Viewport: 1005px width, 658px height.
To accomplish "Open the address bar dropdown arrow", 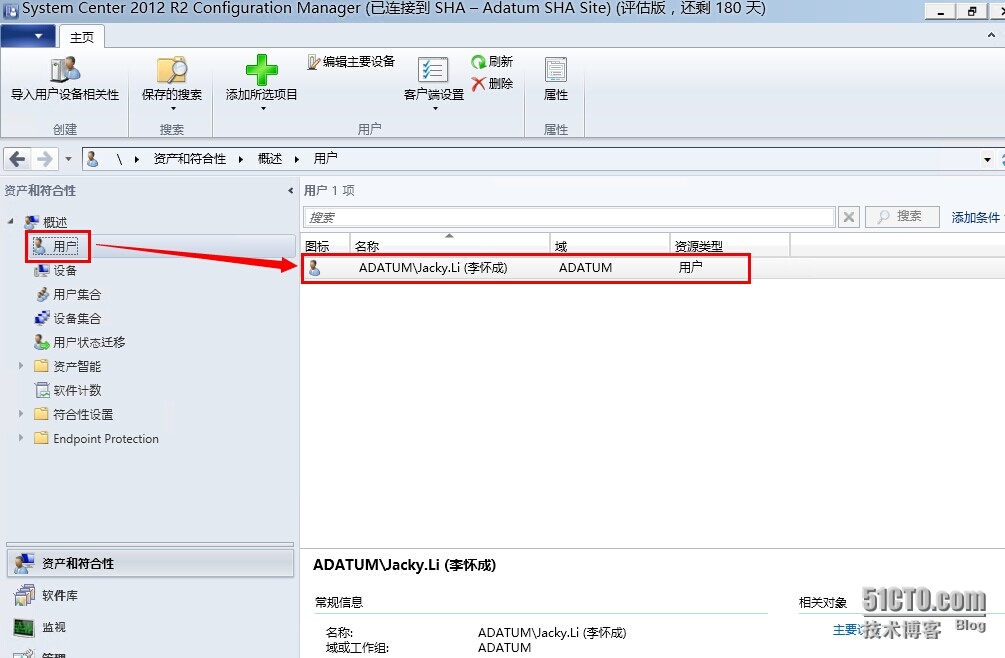I will (x=986, y=159).
